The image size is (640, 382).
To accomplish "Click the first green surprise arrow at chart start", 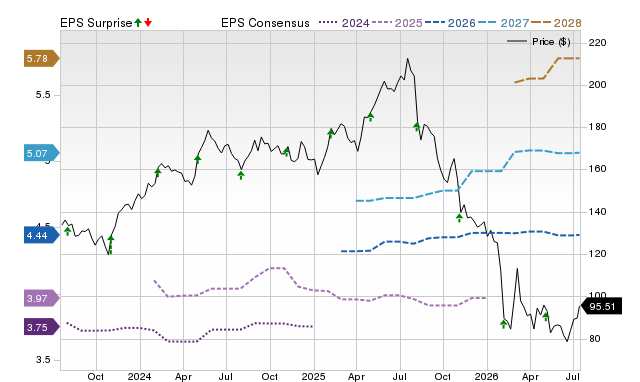I will pyautogui.click(x=68, y=231).
